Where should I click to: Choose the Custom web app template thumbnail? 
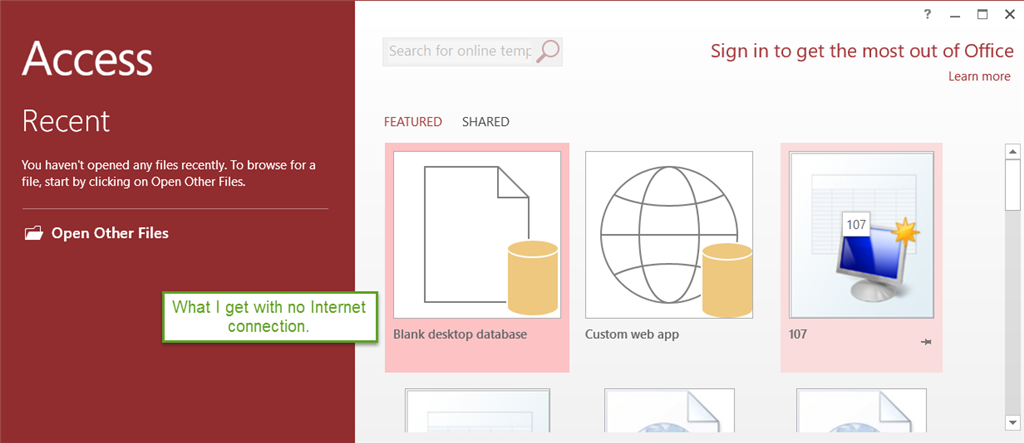point(669,235)
